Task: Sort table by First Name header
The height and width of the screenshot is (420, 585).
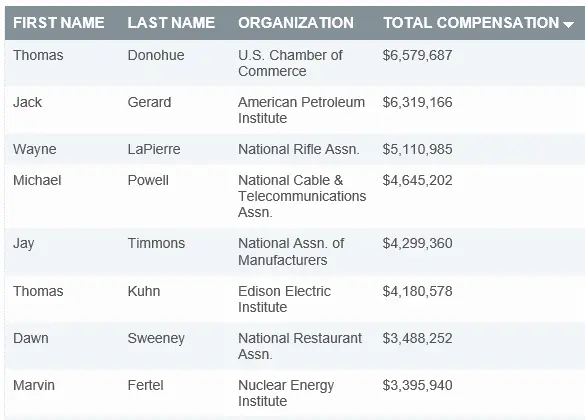Action: click(59, 23)
